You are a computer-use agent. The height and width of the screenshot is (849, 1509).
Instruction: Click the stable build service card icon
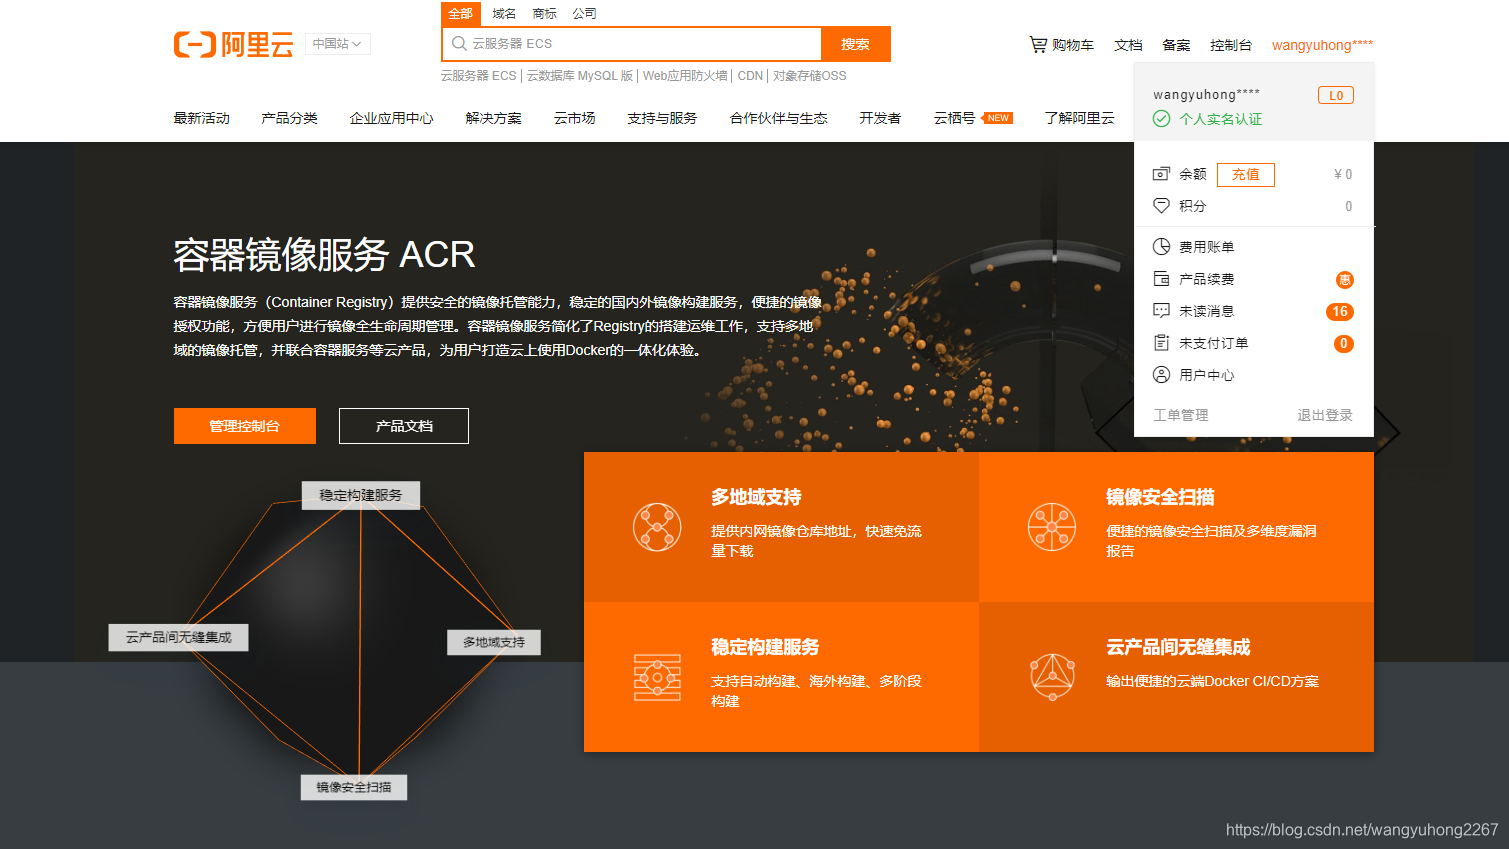click(657, 677)
